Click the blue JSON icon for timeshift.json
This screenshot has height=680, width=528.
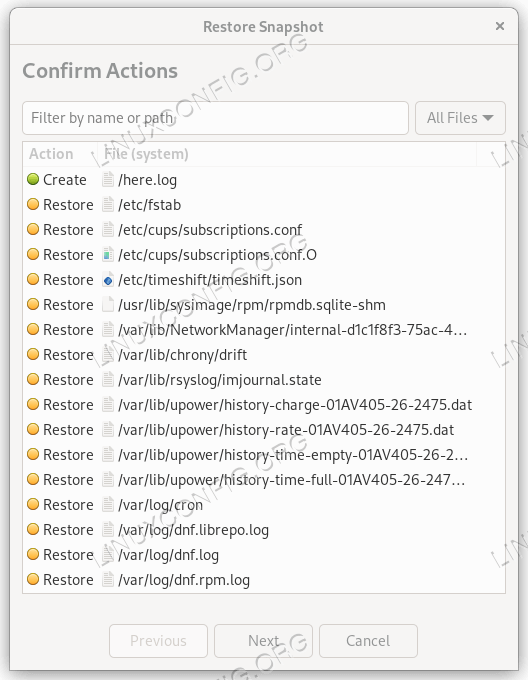108,280
